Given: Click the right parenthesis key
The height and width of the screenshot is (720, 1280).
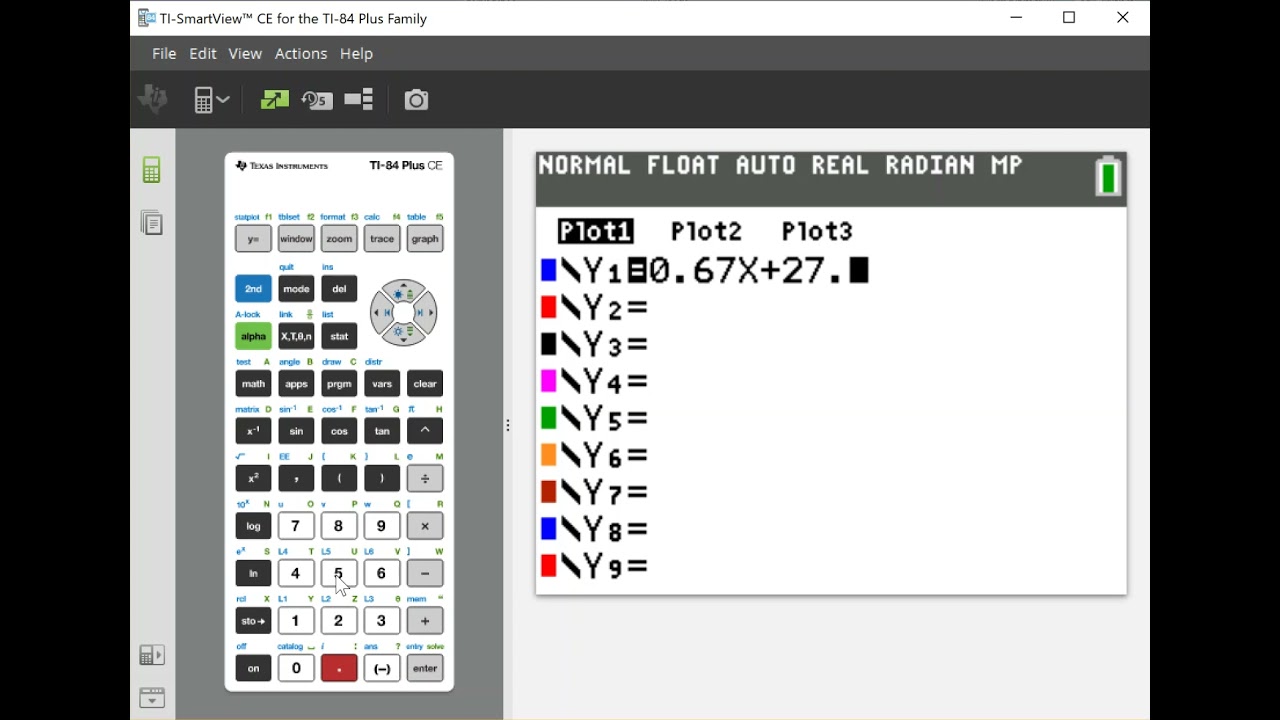Looking at the screenshot, I should [x=382, y=479].
